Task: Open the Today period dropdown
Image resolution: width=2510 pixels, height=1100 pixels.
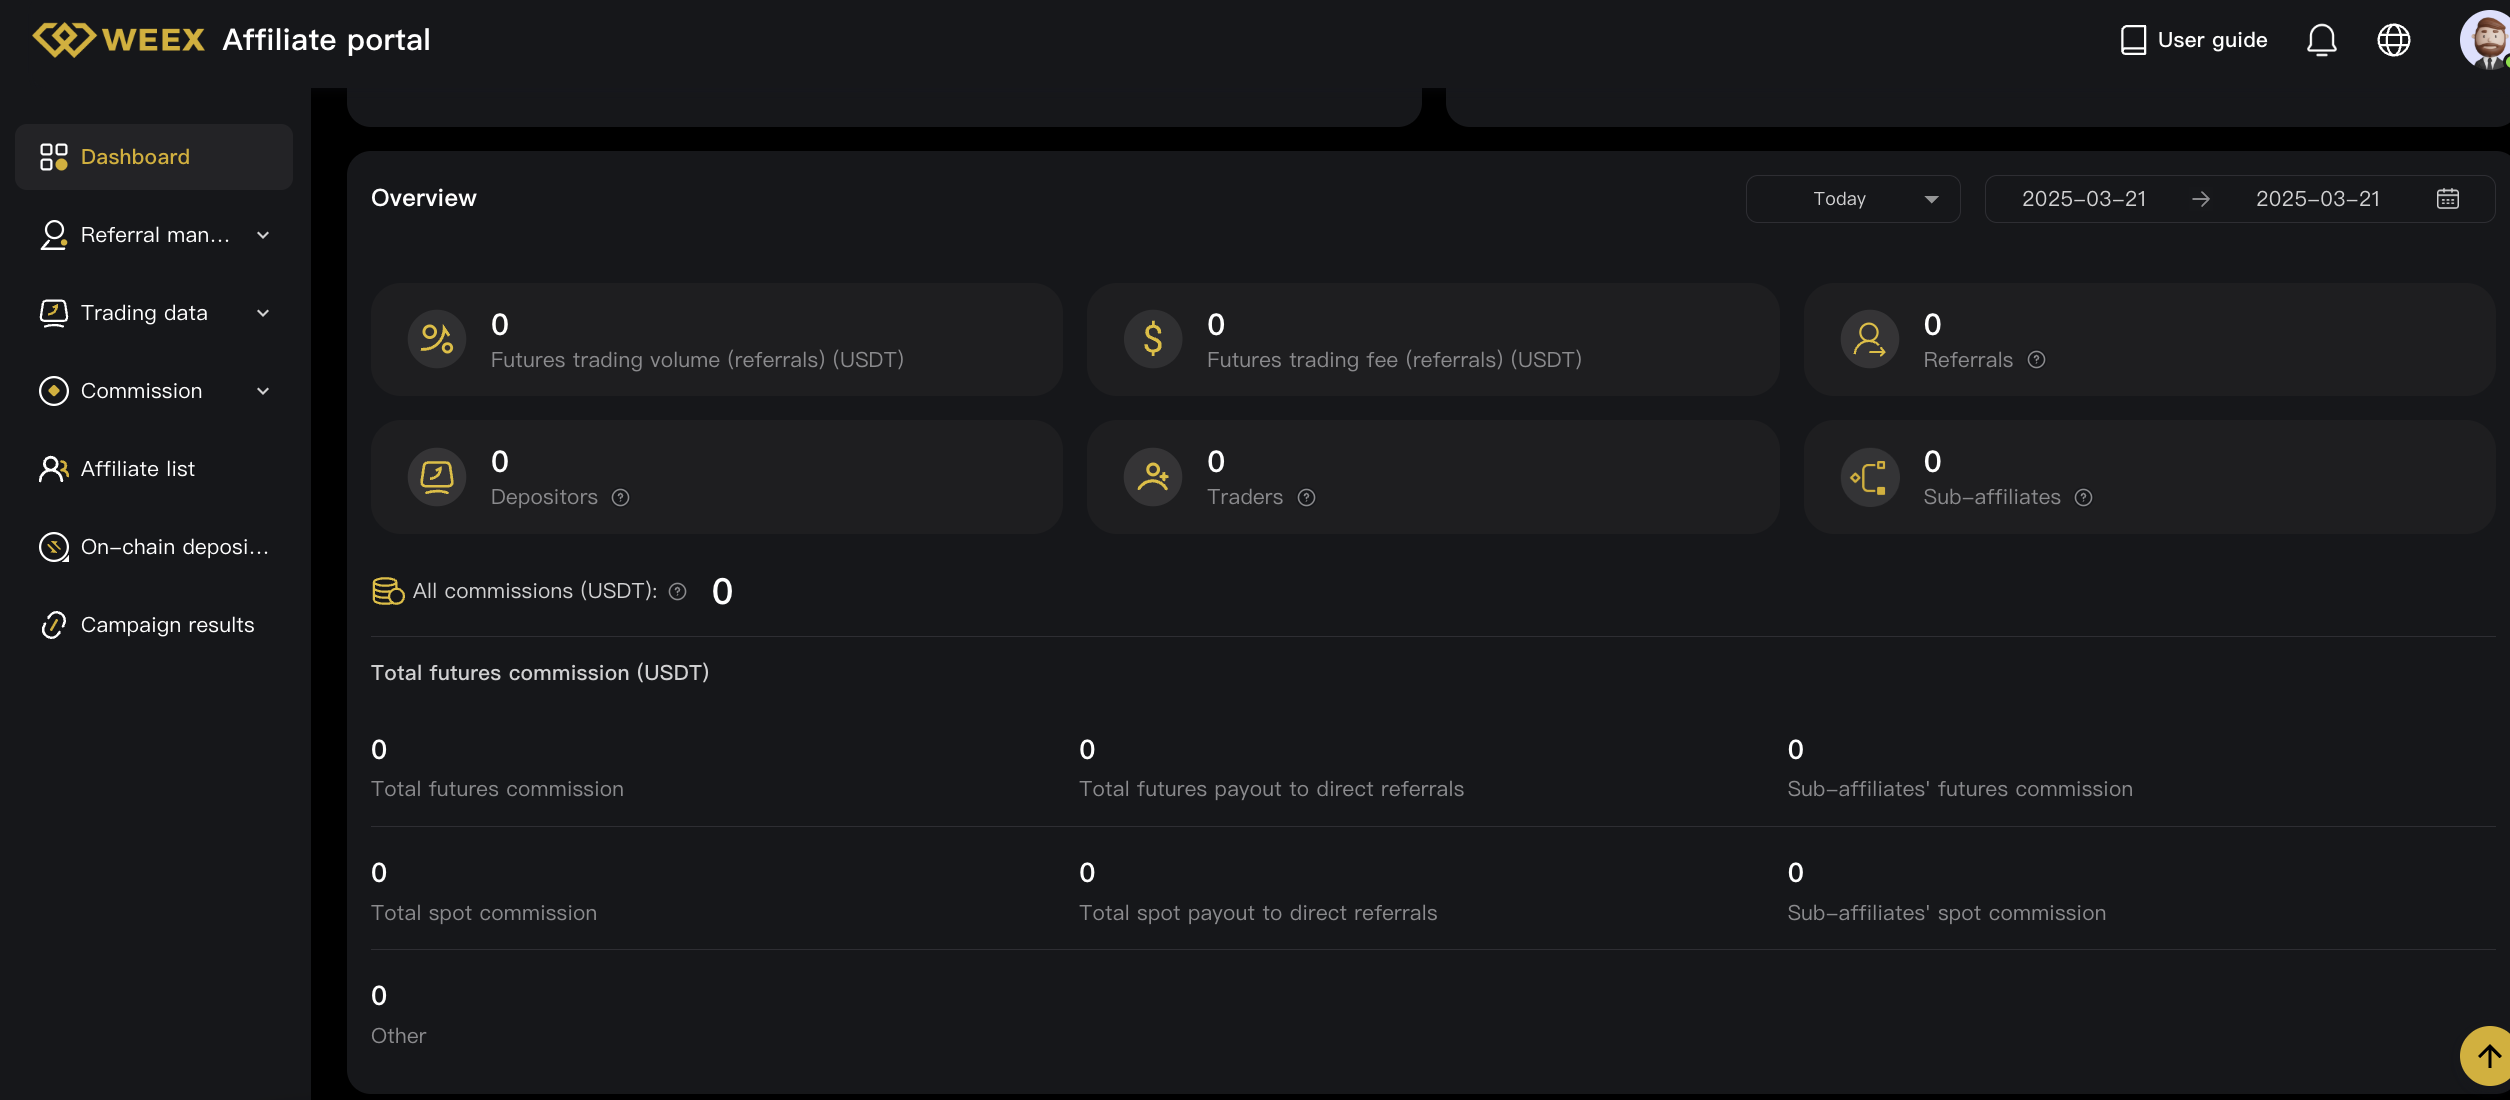Action: [x=1852, y=199]
